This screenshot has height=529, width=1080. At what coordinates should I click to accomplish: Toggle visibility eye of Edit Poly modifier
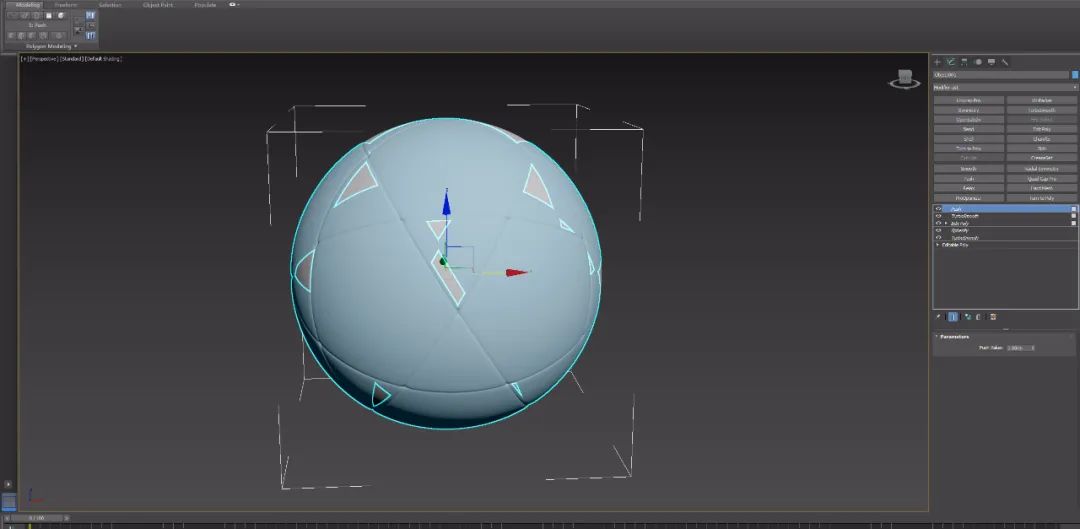[938, 223]
